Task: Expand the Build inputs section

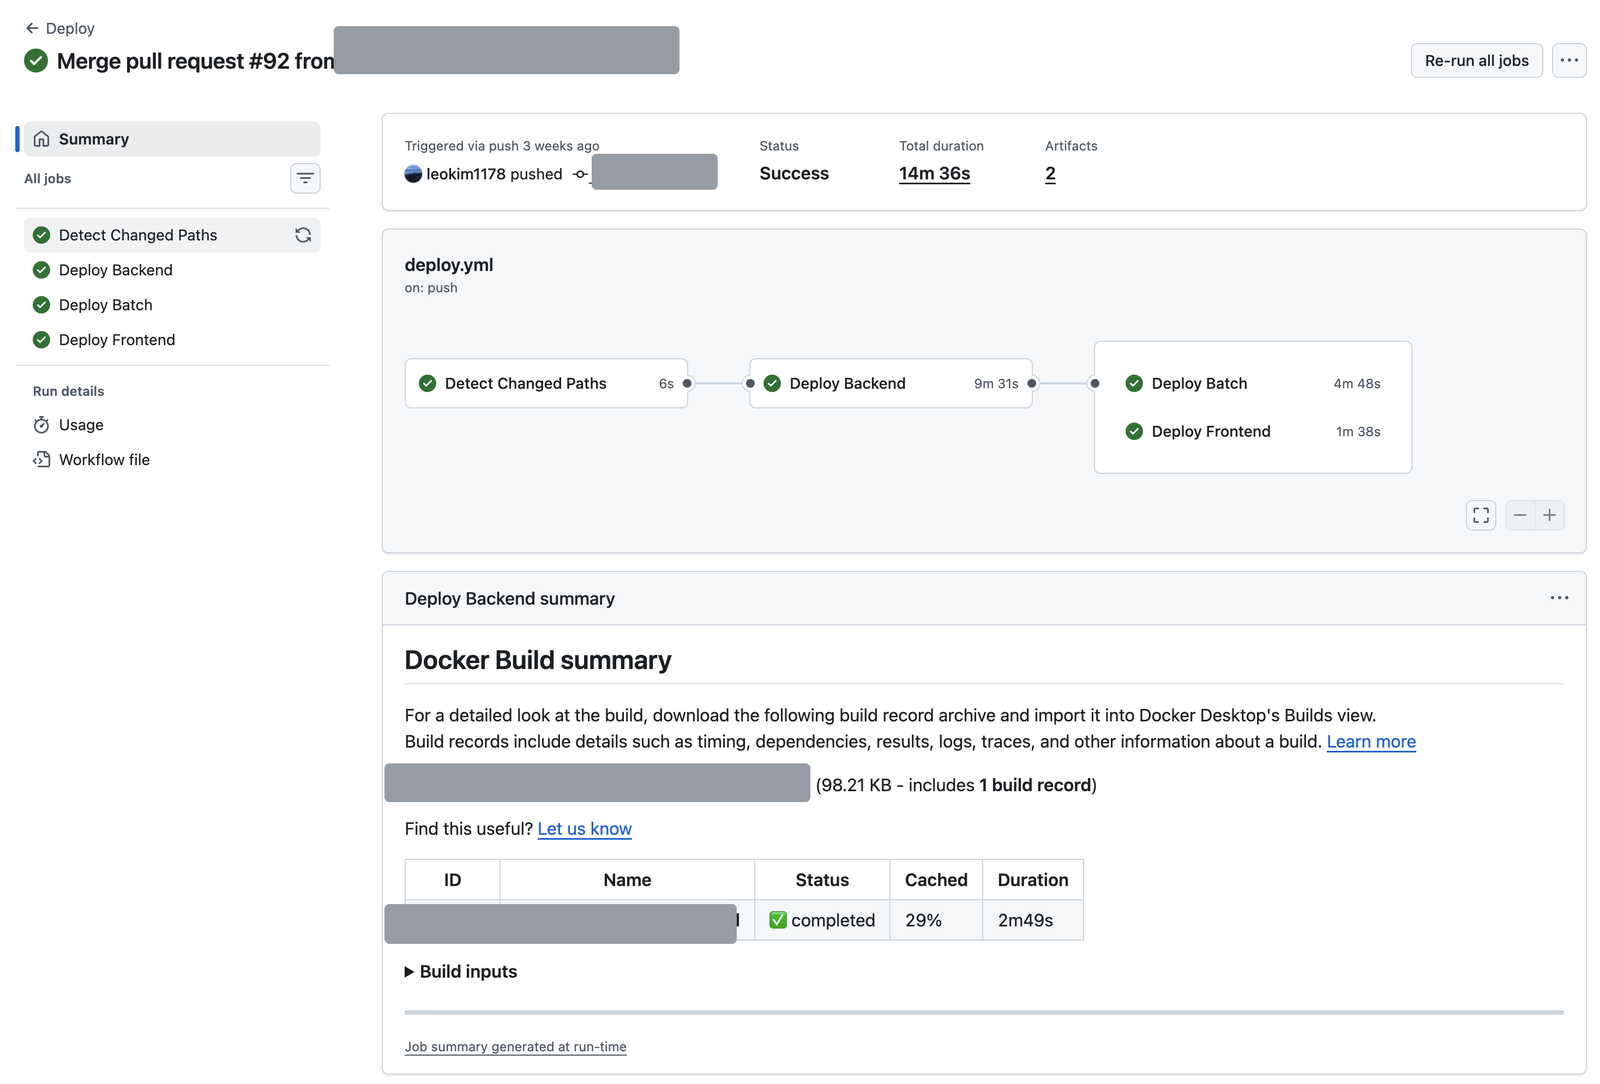Action: point(461,971)
